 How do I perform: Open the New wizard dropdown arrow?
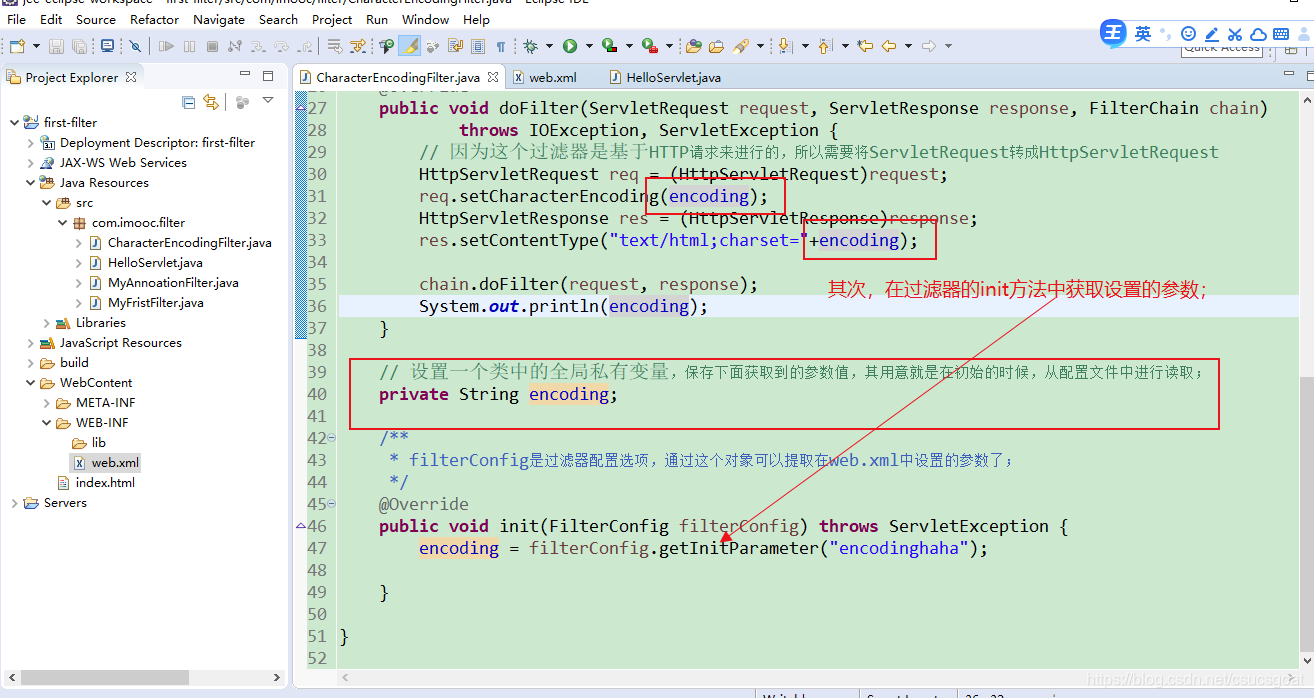click(x=36, y=46)
